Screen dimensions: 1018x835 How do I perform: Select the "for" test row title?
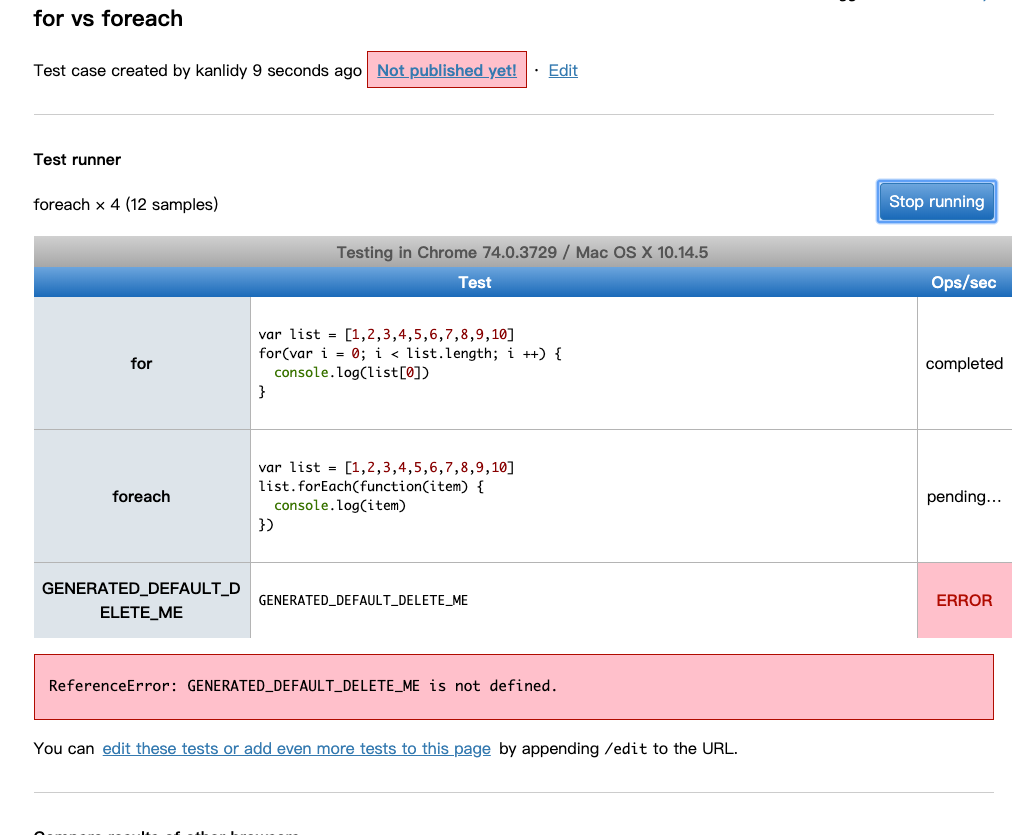141,364
